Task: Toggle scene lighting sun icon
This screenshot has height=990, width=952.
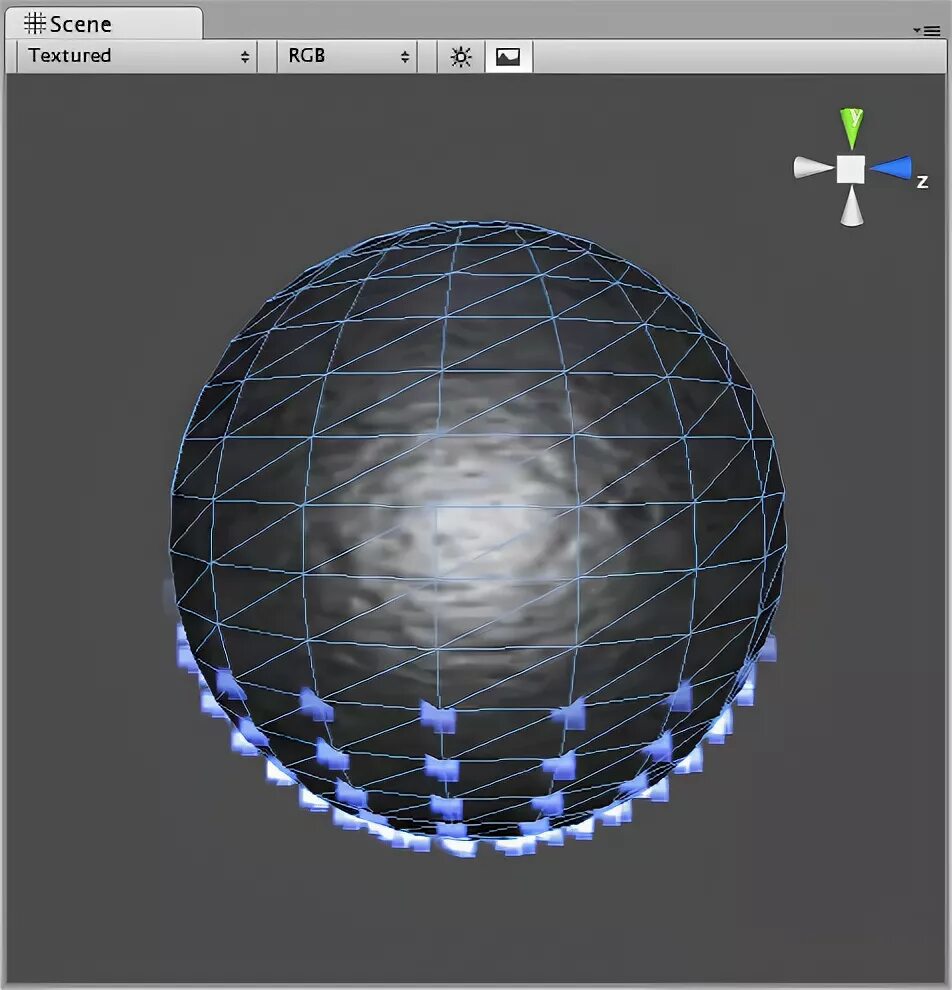Action: tap(461, 57)
